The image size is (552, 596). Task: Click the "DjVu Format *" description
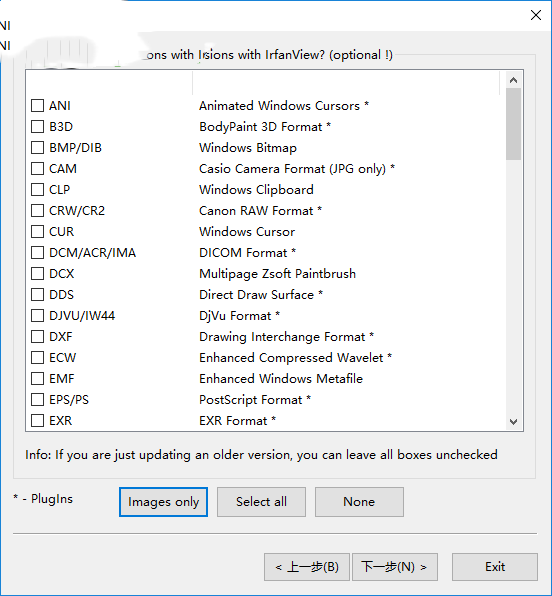click(x=240, y=315)
